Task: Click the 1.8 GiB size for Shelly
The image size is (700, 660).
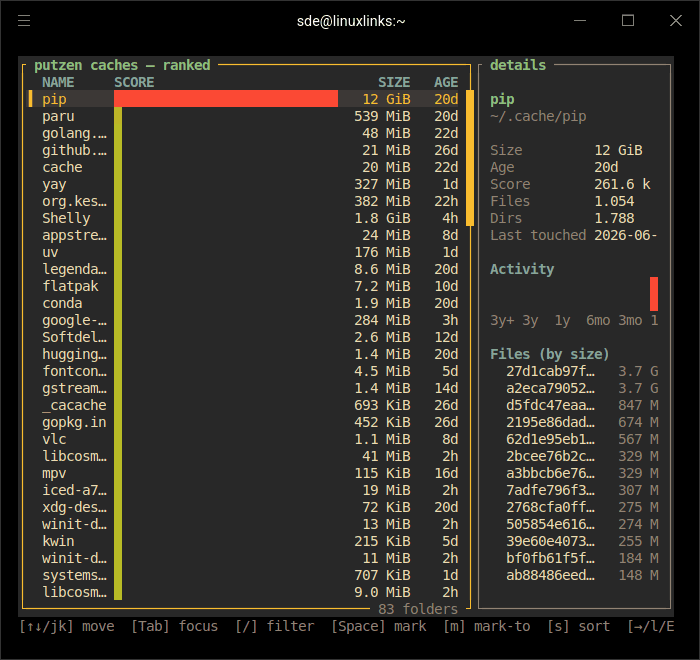Action: click(x=382, y=218)
